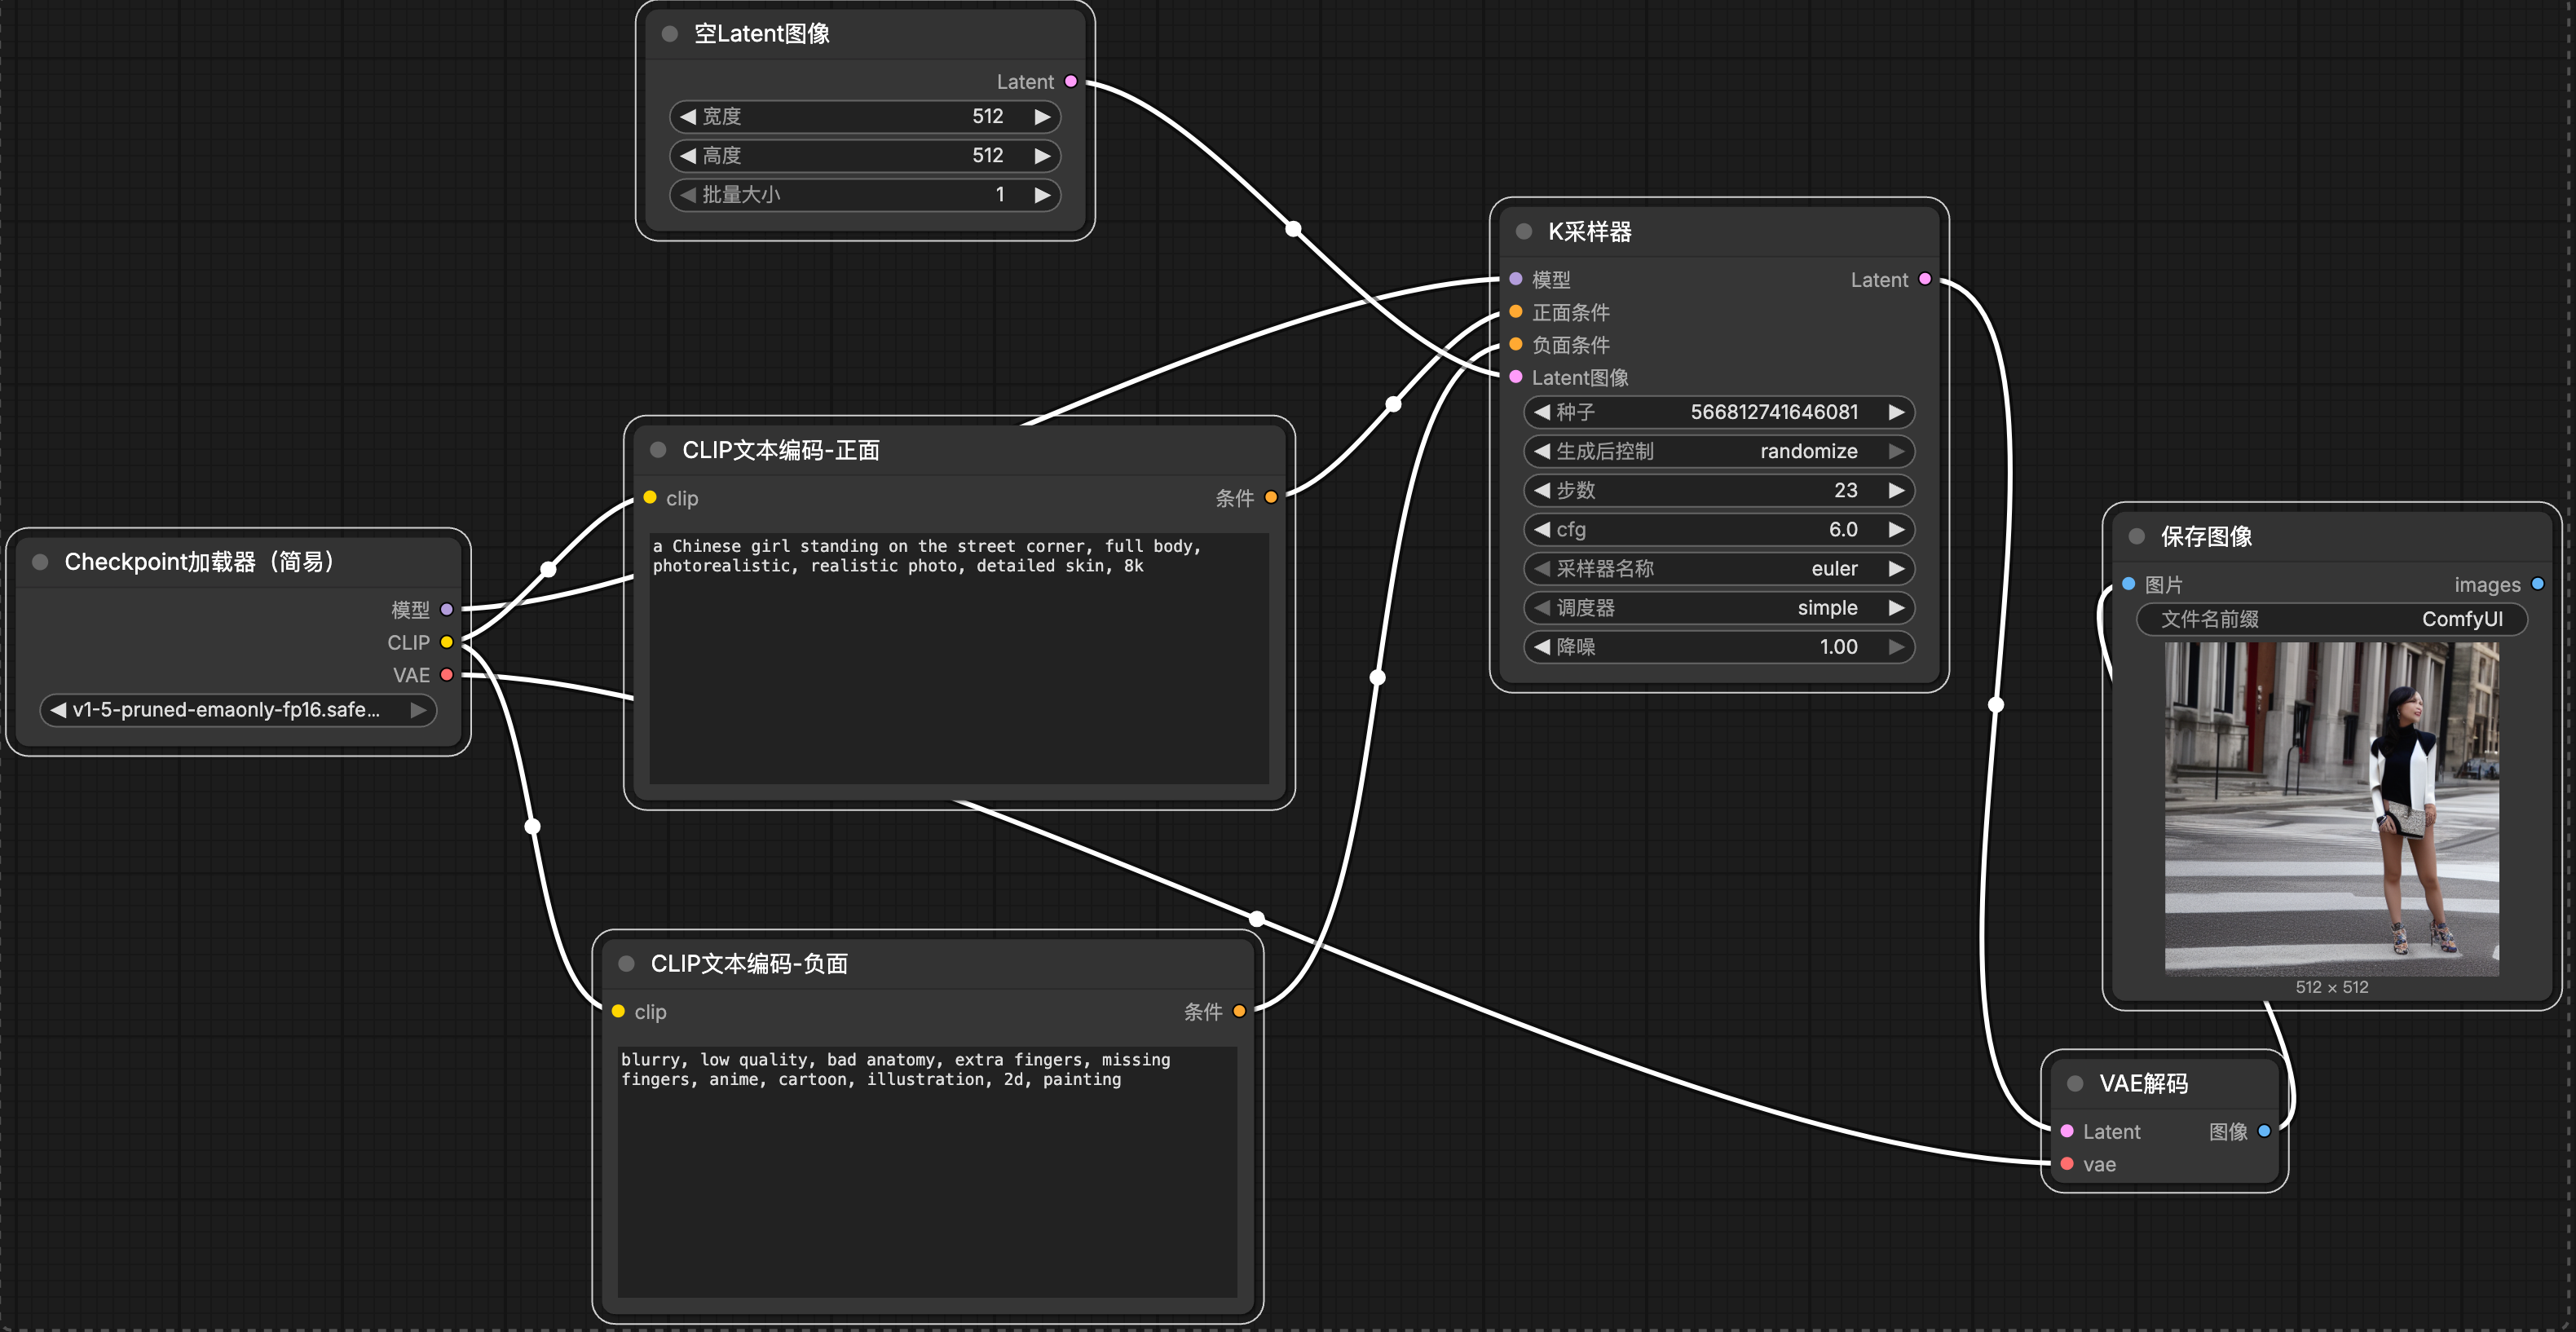Edit the 文件名前缀 ComfyUI field
Viewport: 2576px width, 1332px height.
2331,619
